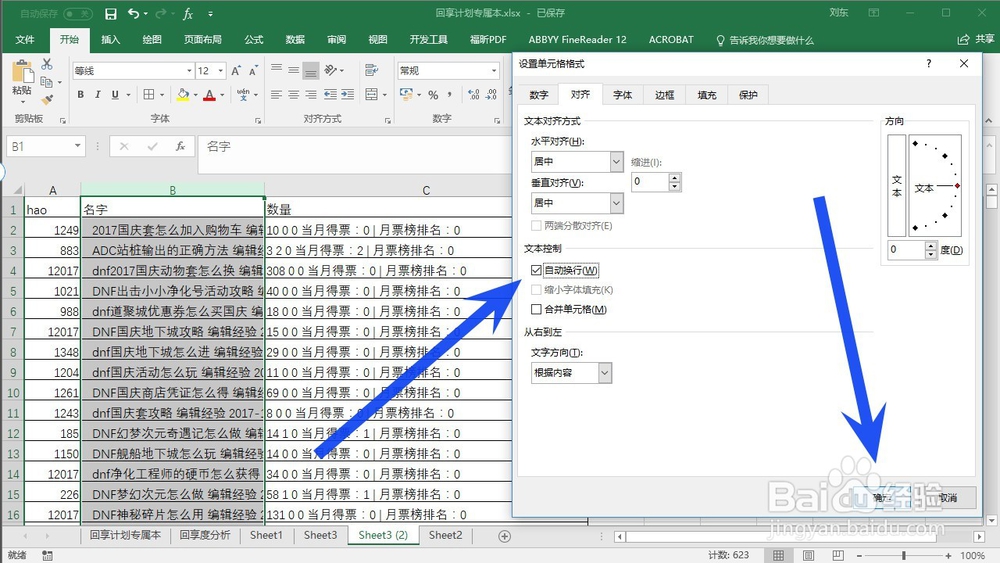Image resolution: width=1000 pixels, height=563 pixels.
Task: Click the Insert Function fx icon
Action: coord(180,147)
